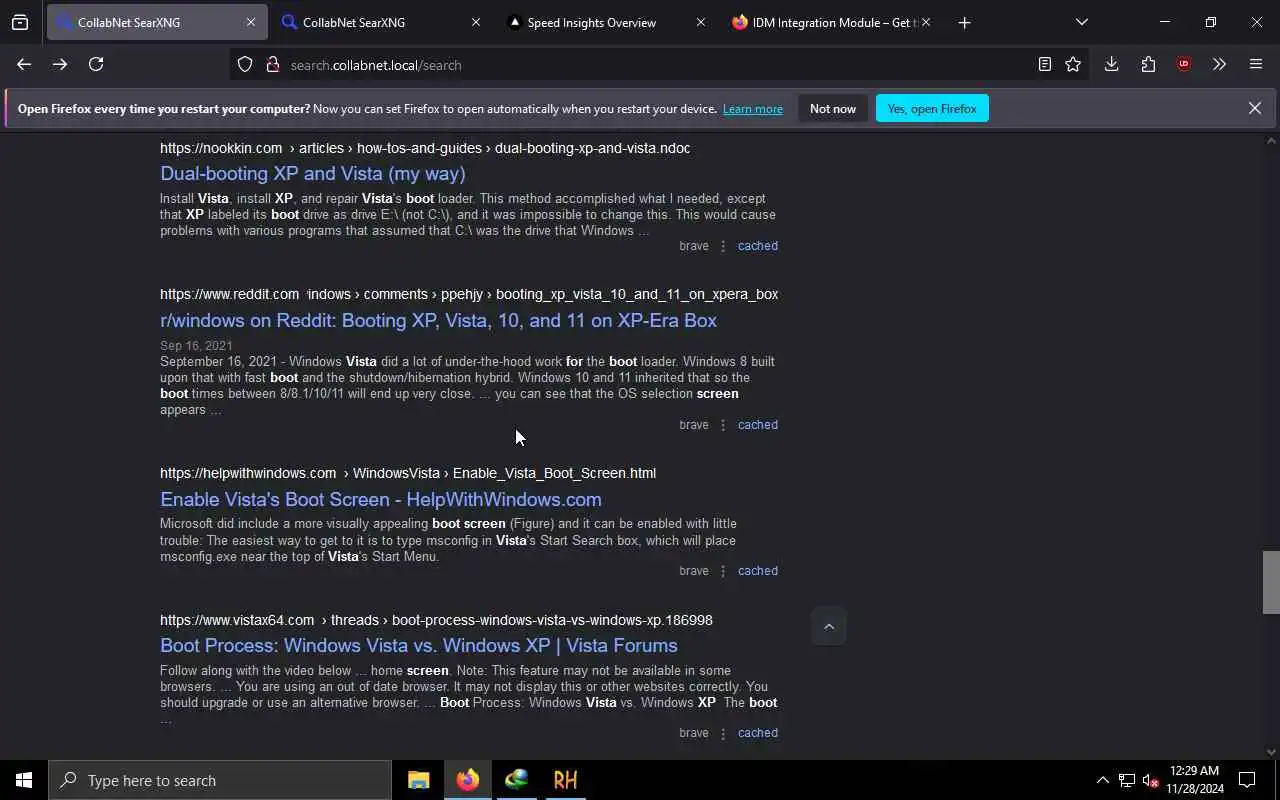Open Enable Vista's Boot Screen result
Image resolution: width=1280 pixels, height=800 pixels.
coord(381,499)
